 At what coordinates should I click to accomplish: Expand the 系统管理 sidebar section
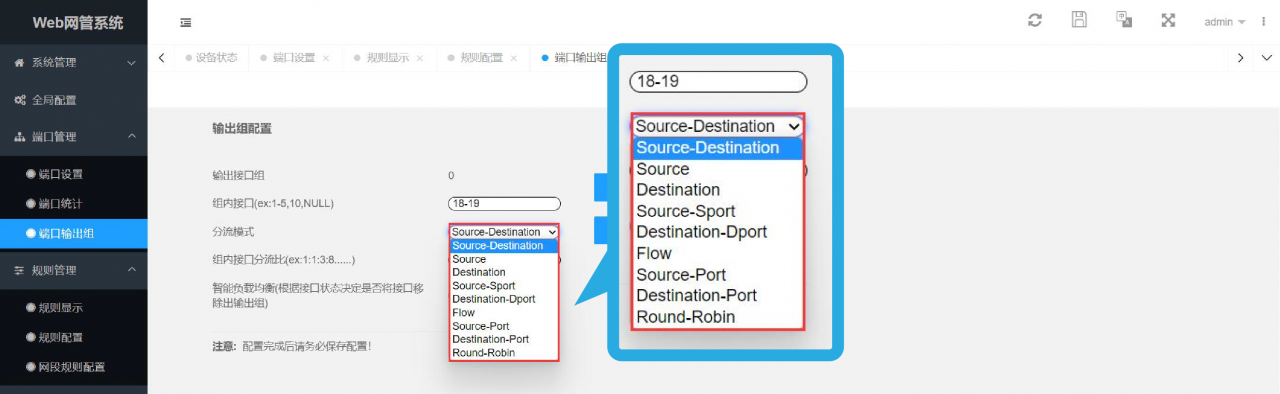click(x=73, y=62)
